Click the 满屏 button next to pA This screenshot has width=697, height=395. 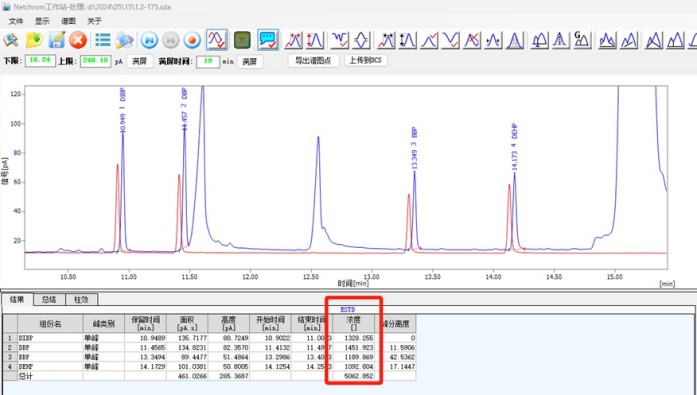click(140, 61)
